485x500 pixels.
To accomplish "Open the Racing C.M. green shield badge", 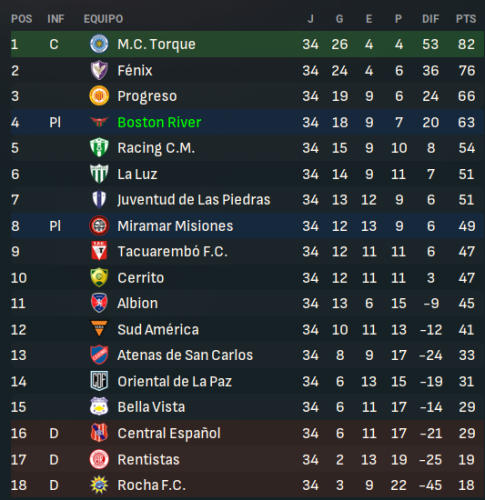I will click(x=99, y=148).
